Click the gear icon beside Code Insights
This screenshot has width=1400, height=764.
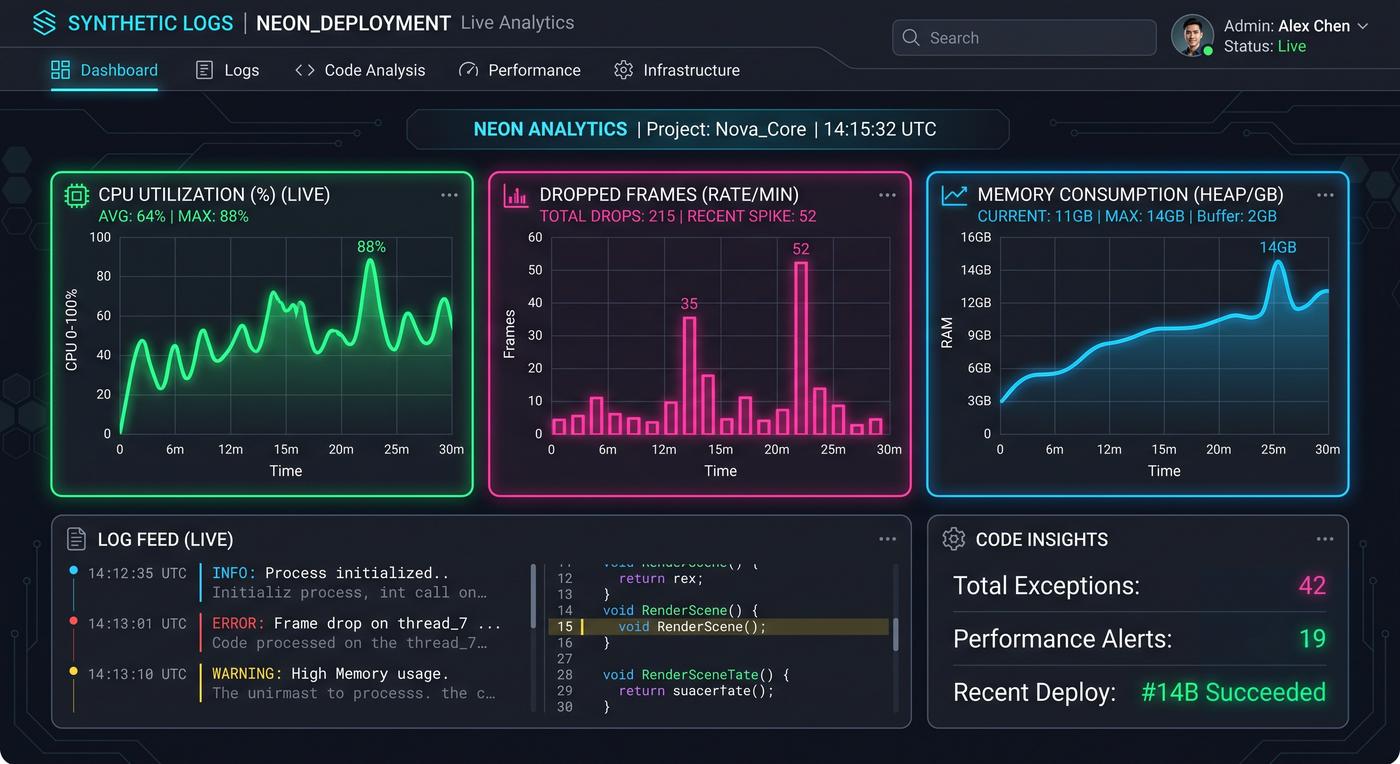click(x=954, y=539)
